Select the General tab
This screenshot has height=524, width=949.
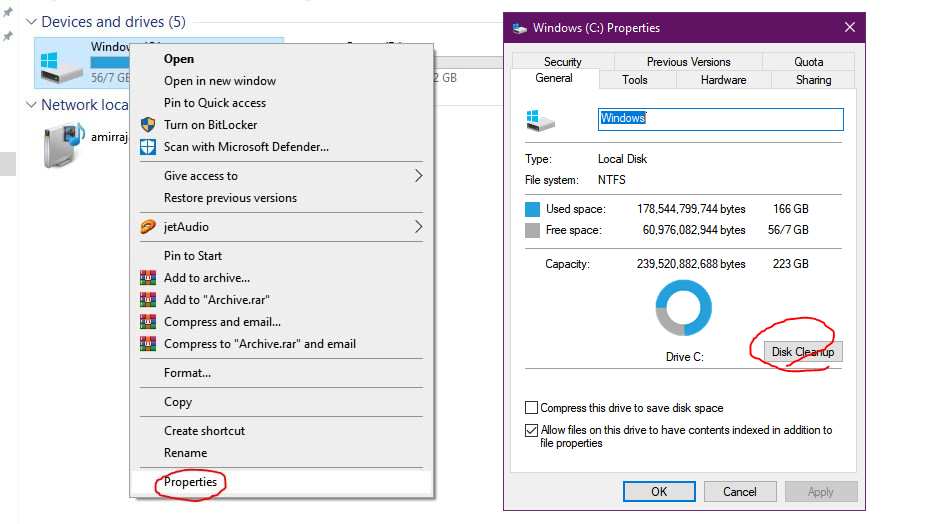coord(554,79)
